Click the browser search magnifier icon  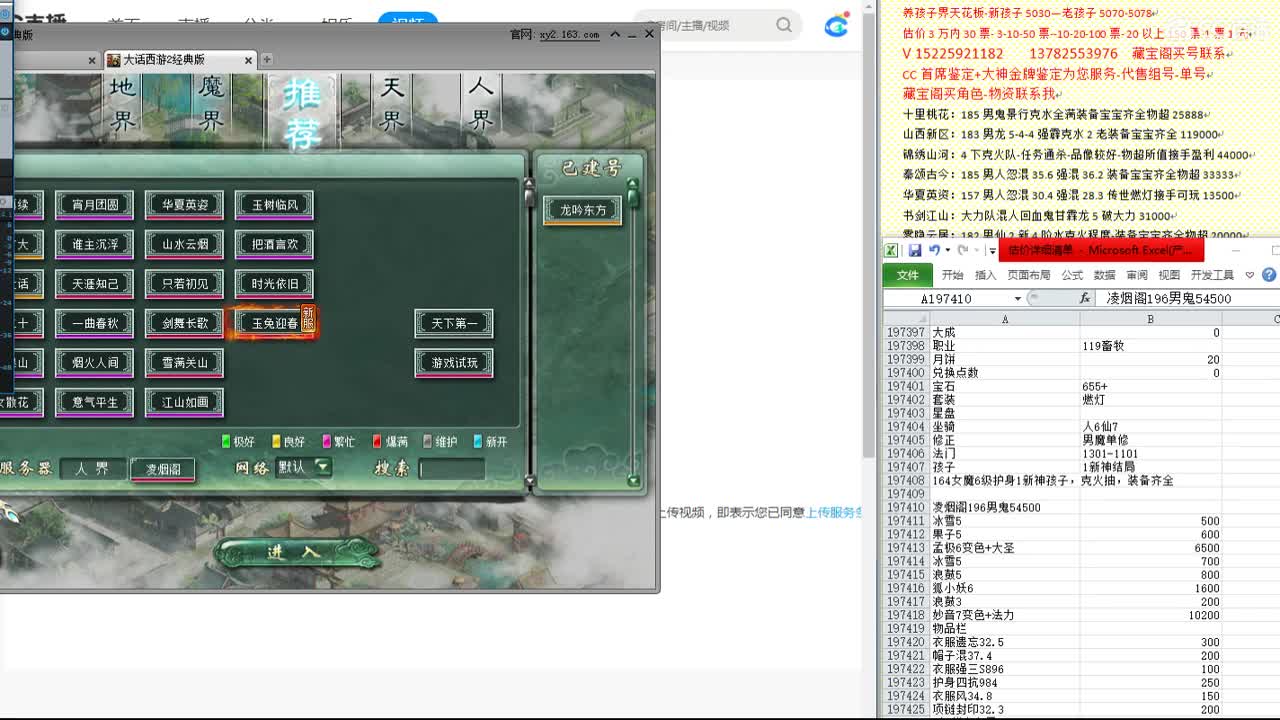(x=784, y=25)
